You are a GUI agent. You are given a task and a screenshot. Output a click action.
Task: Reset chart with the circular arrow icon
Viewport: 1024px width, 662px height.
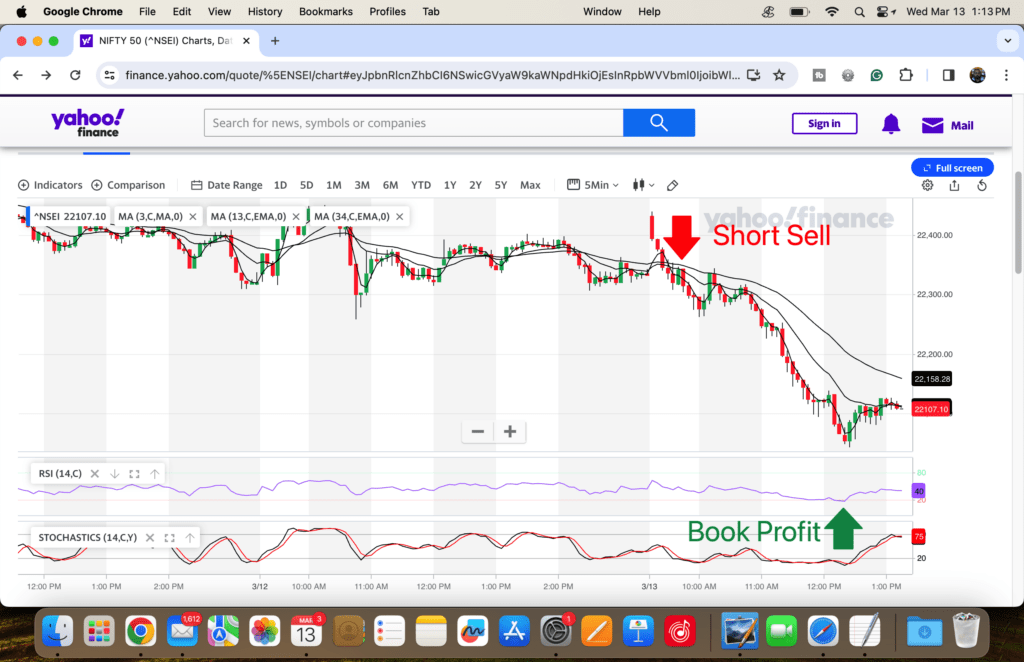coord(982,185)
